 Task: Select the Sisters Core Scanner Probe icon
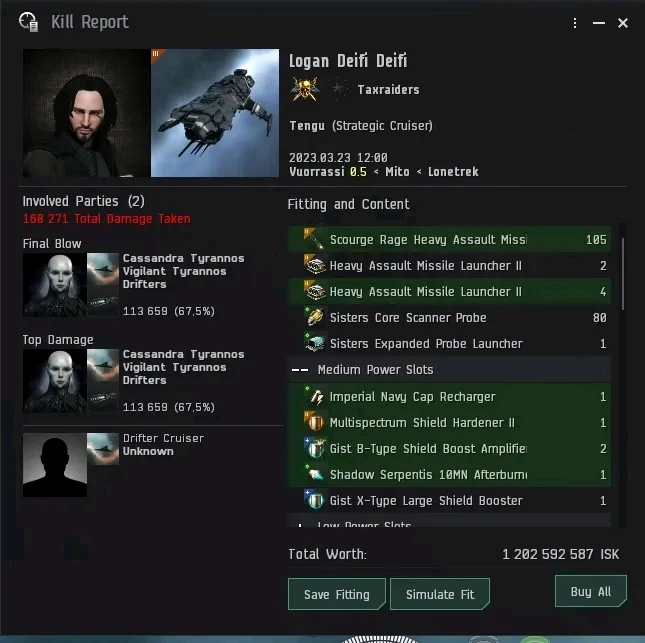[x=315, y=318]
